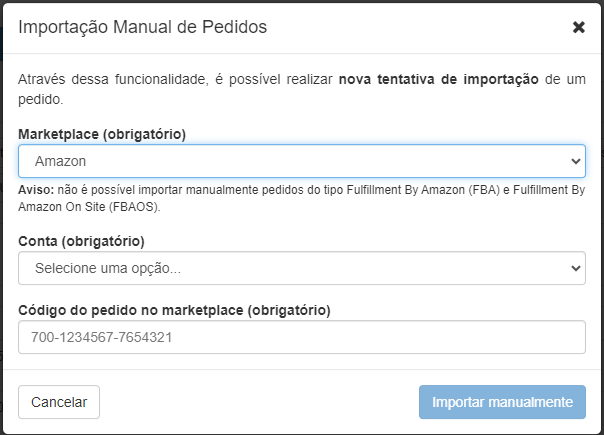This screenshot has width=604, height=435.
Task: Click the Importar manualmente button
Action: (502, 402)
